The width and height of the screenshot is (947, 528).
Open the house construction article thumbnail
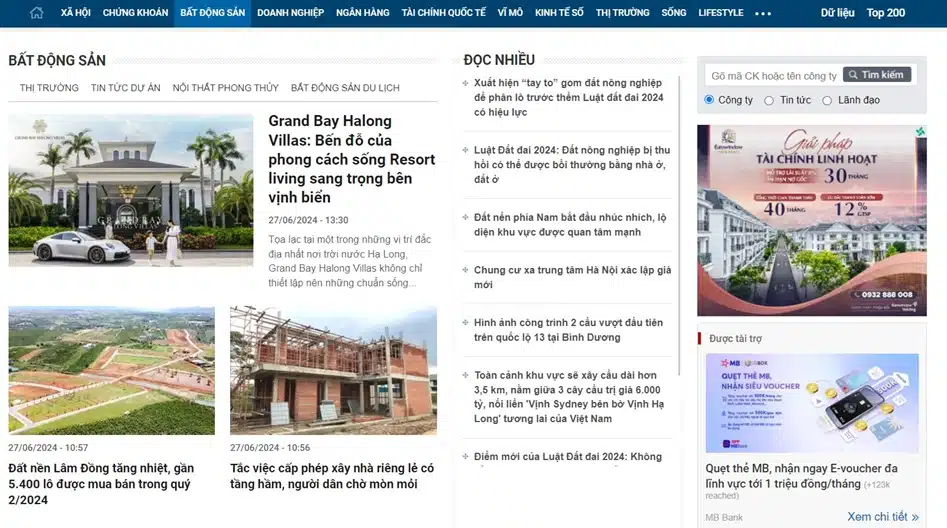click(x=333, y=370)
